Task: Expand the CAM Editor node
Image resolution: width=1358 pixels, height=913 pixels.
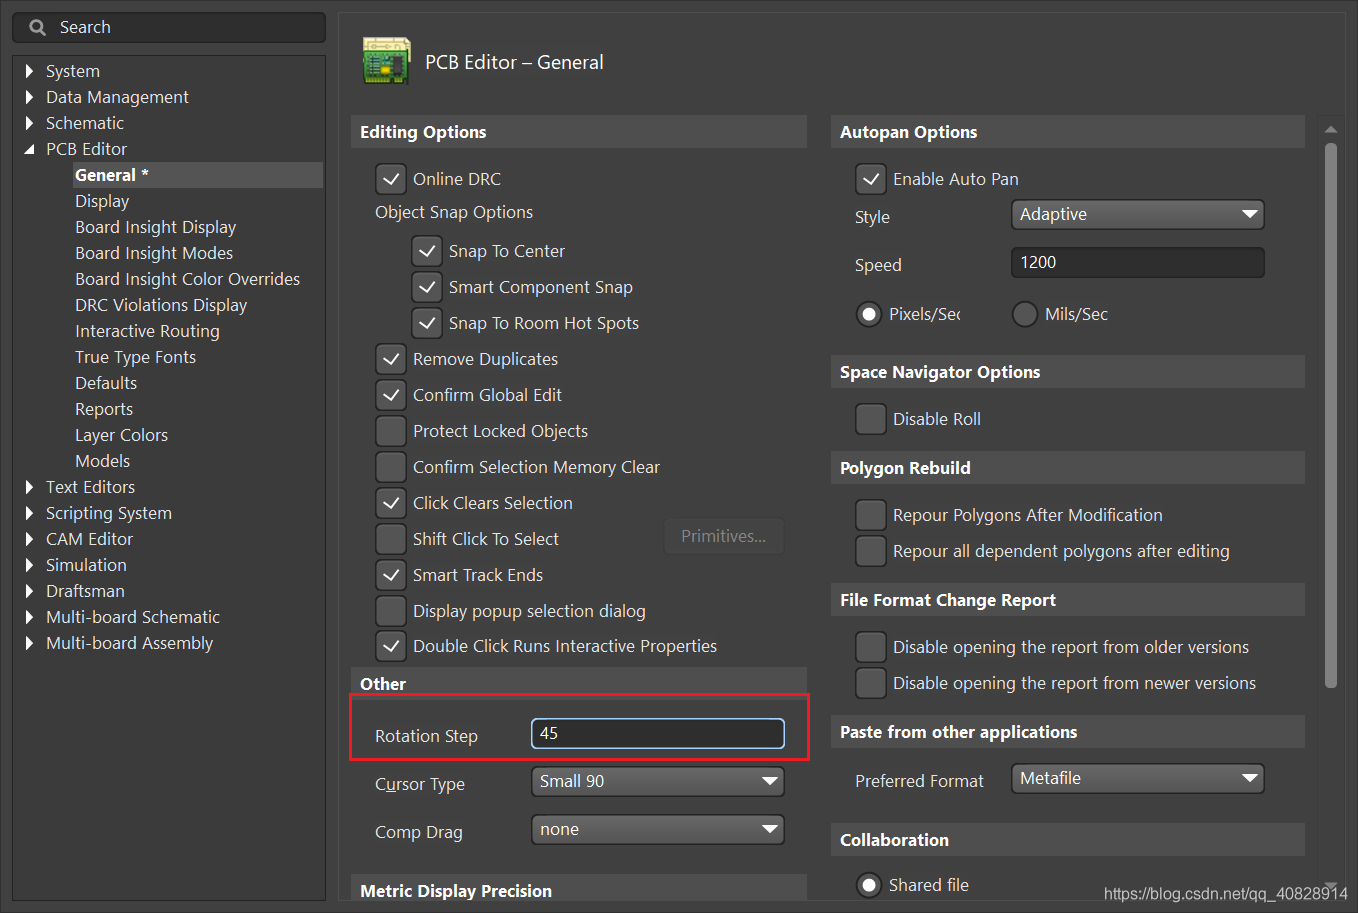Action: [30, 539]
